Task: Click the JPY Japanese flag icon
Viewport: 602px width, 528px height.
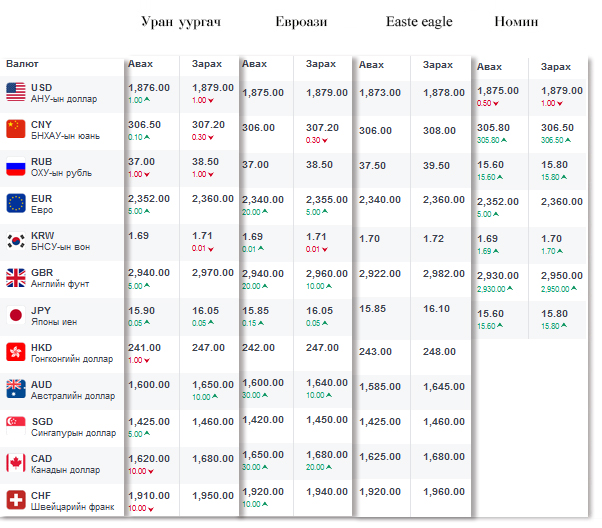Action: coord(15,315)
